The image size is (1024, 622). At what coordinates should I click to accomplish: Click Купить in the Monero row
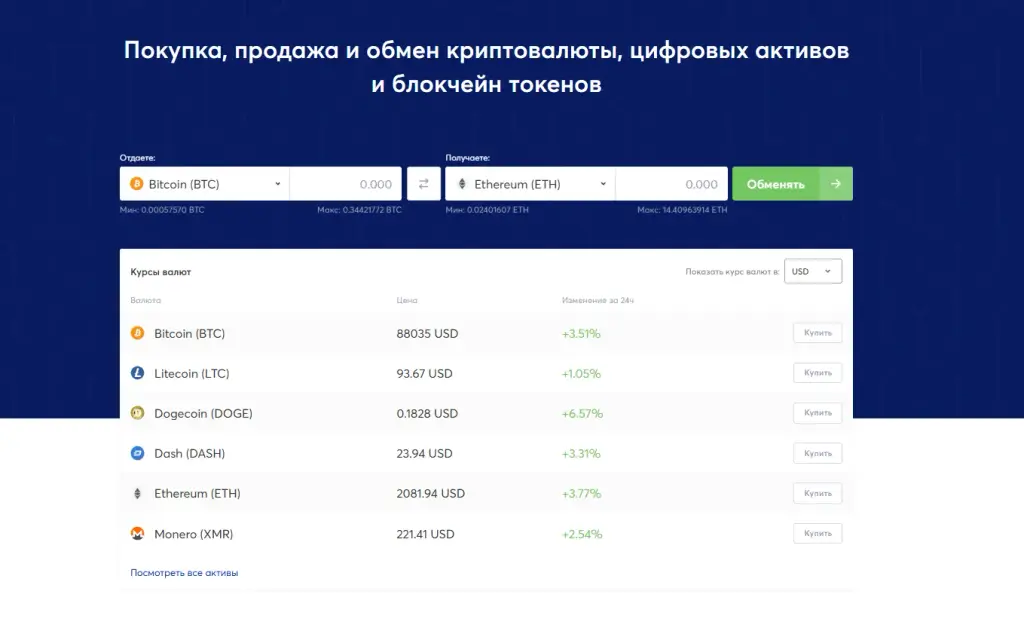pyautogui.click(x=818, y=533)
